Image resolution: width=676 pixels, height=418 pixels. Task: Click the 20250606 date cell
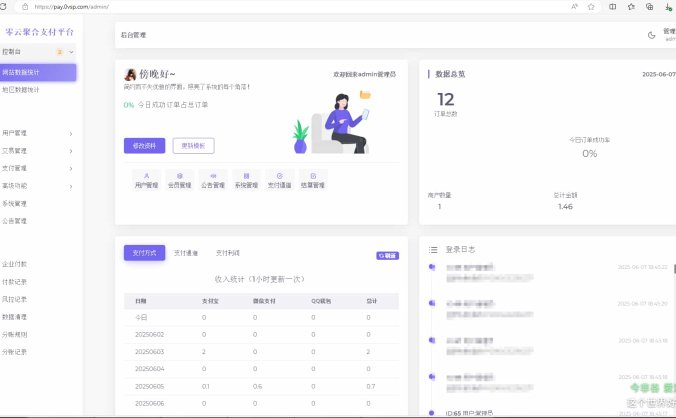[150, 403]
